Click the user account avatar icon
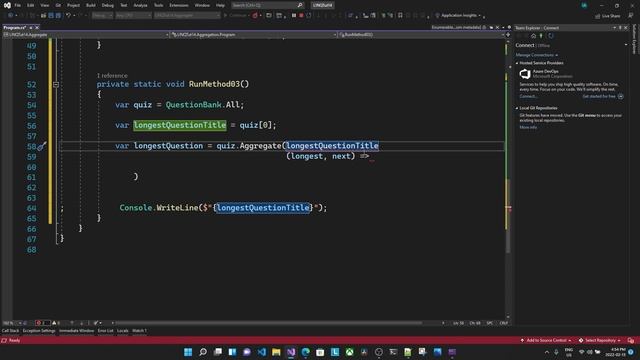The width and height of the screenshot is (640, 360). click(584, 5)
